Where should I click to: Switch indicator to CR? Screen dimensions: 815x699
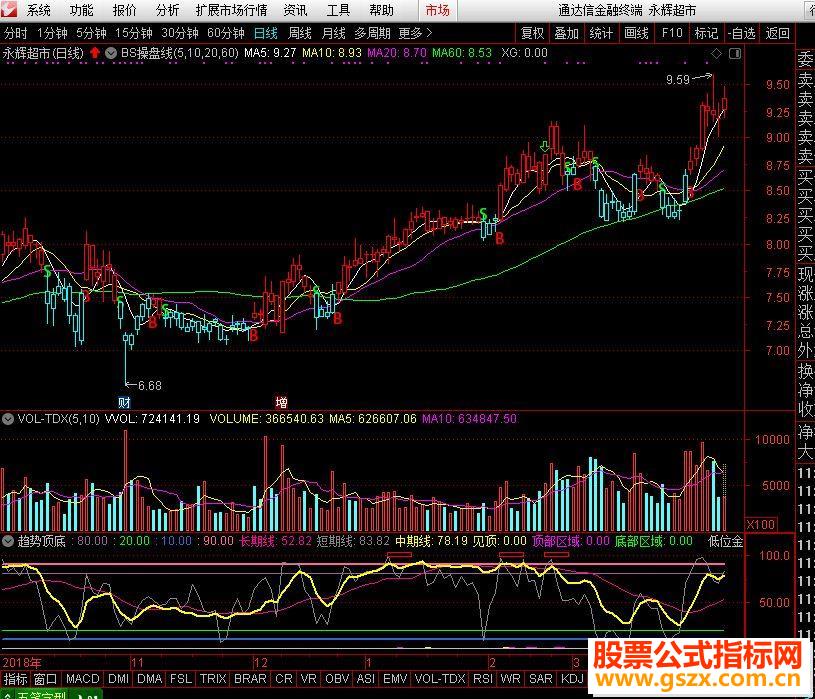point(284,679)
